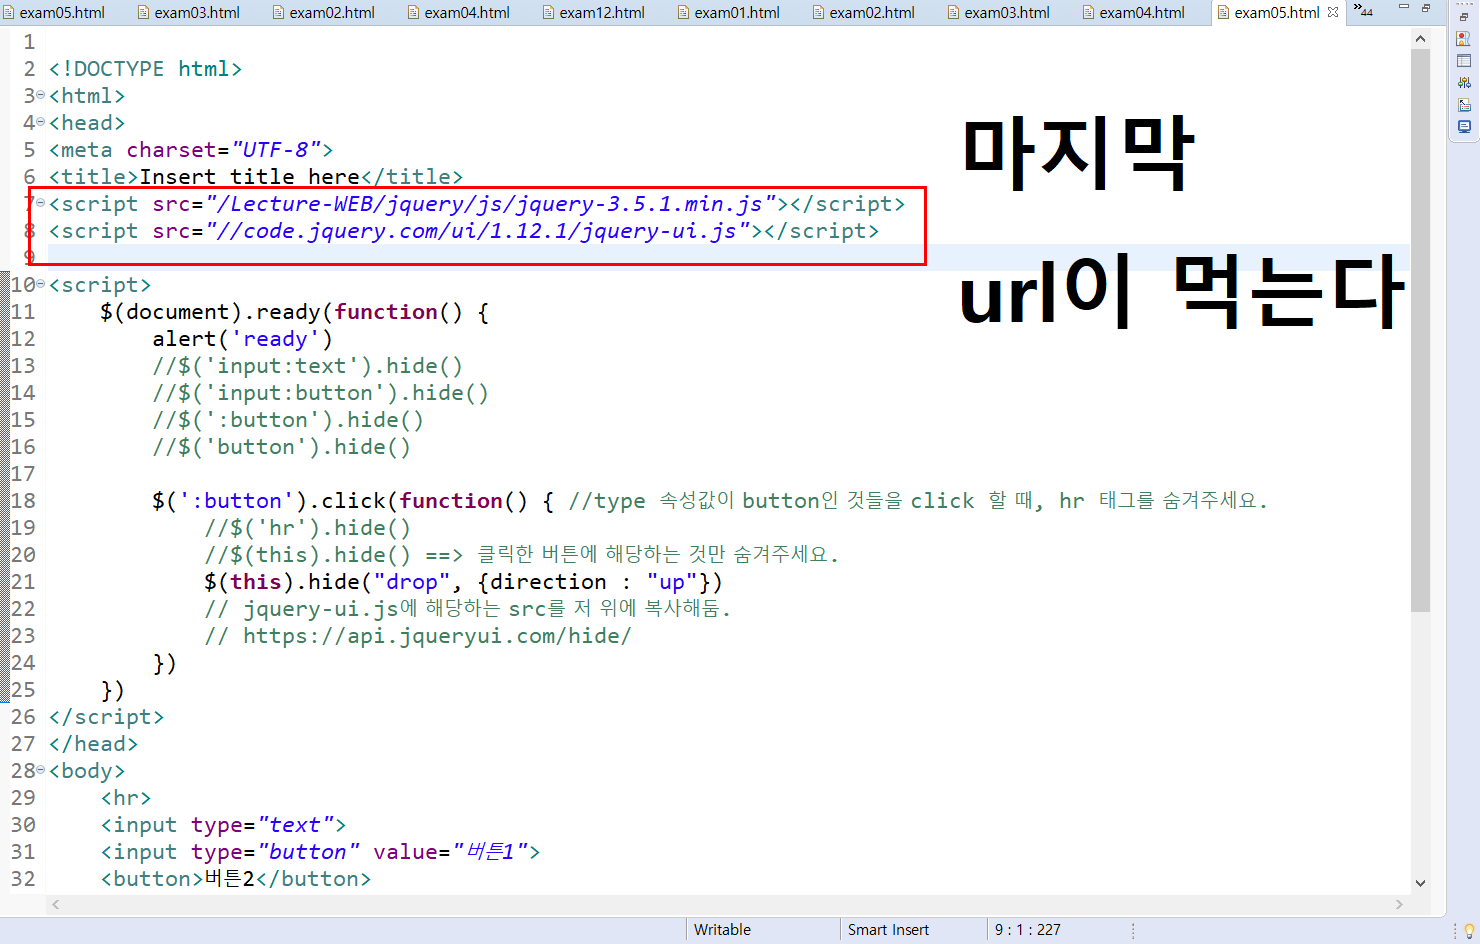Click the jquery-ui.js script src line

pyautogui.click(x=464, y=231)
